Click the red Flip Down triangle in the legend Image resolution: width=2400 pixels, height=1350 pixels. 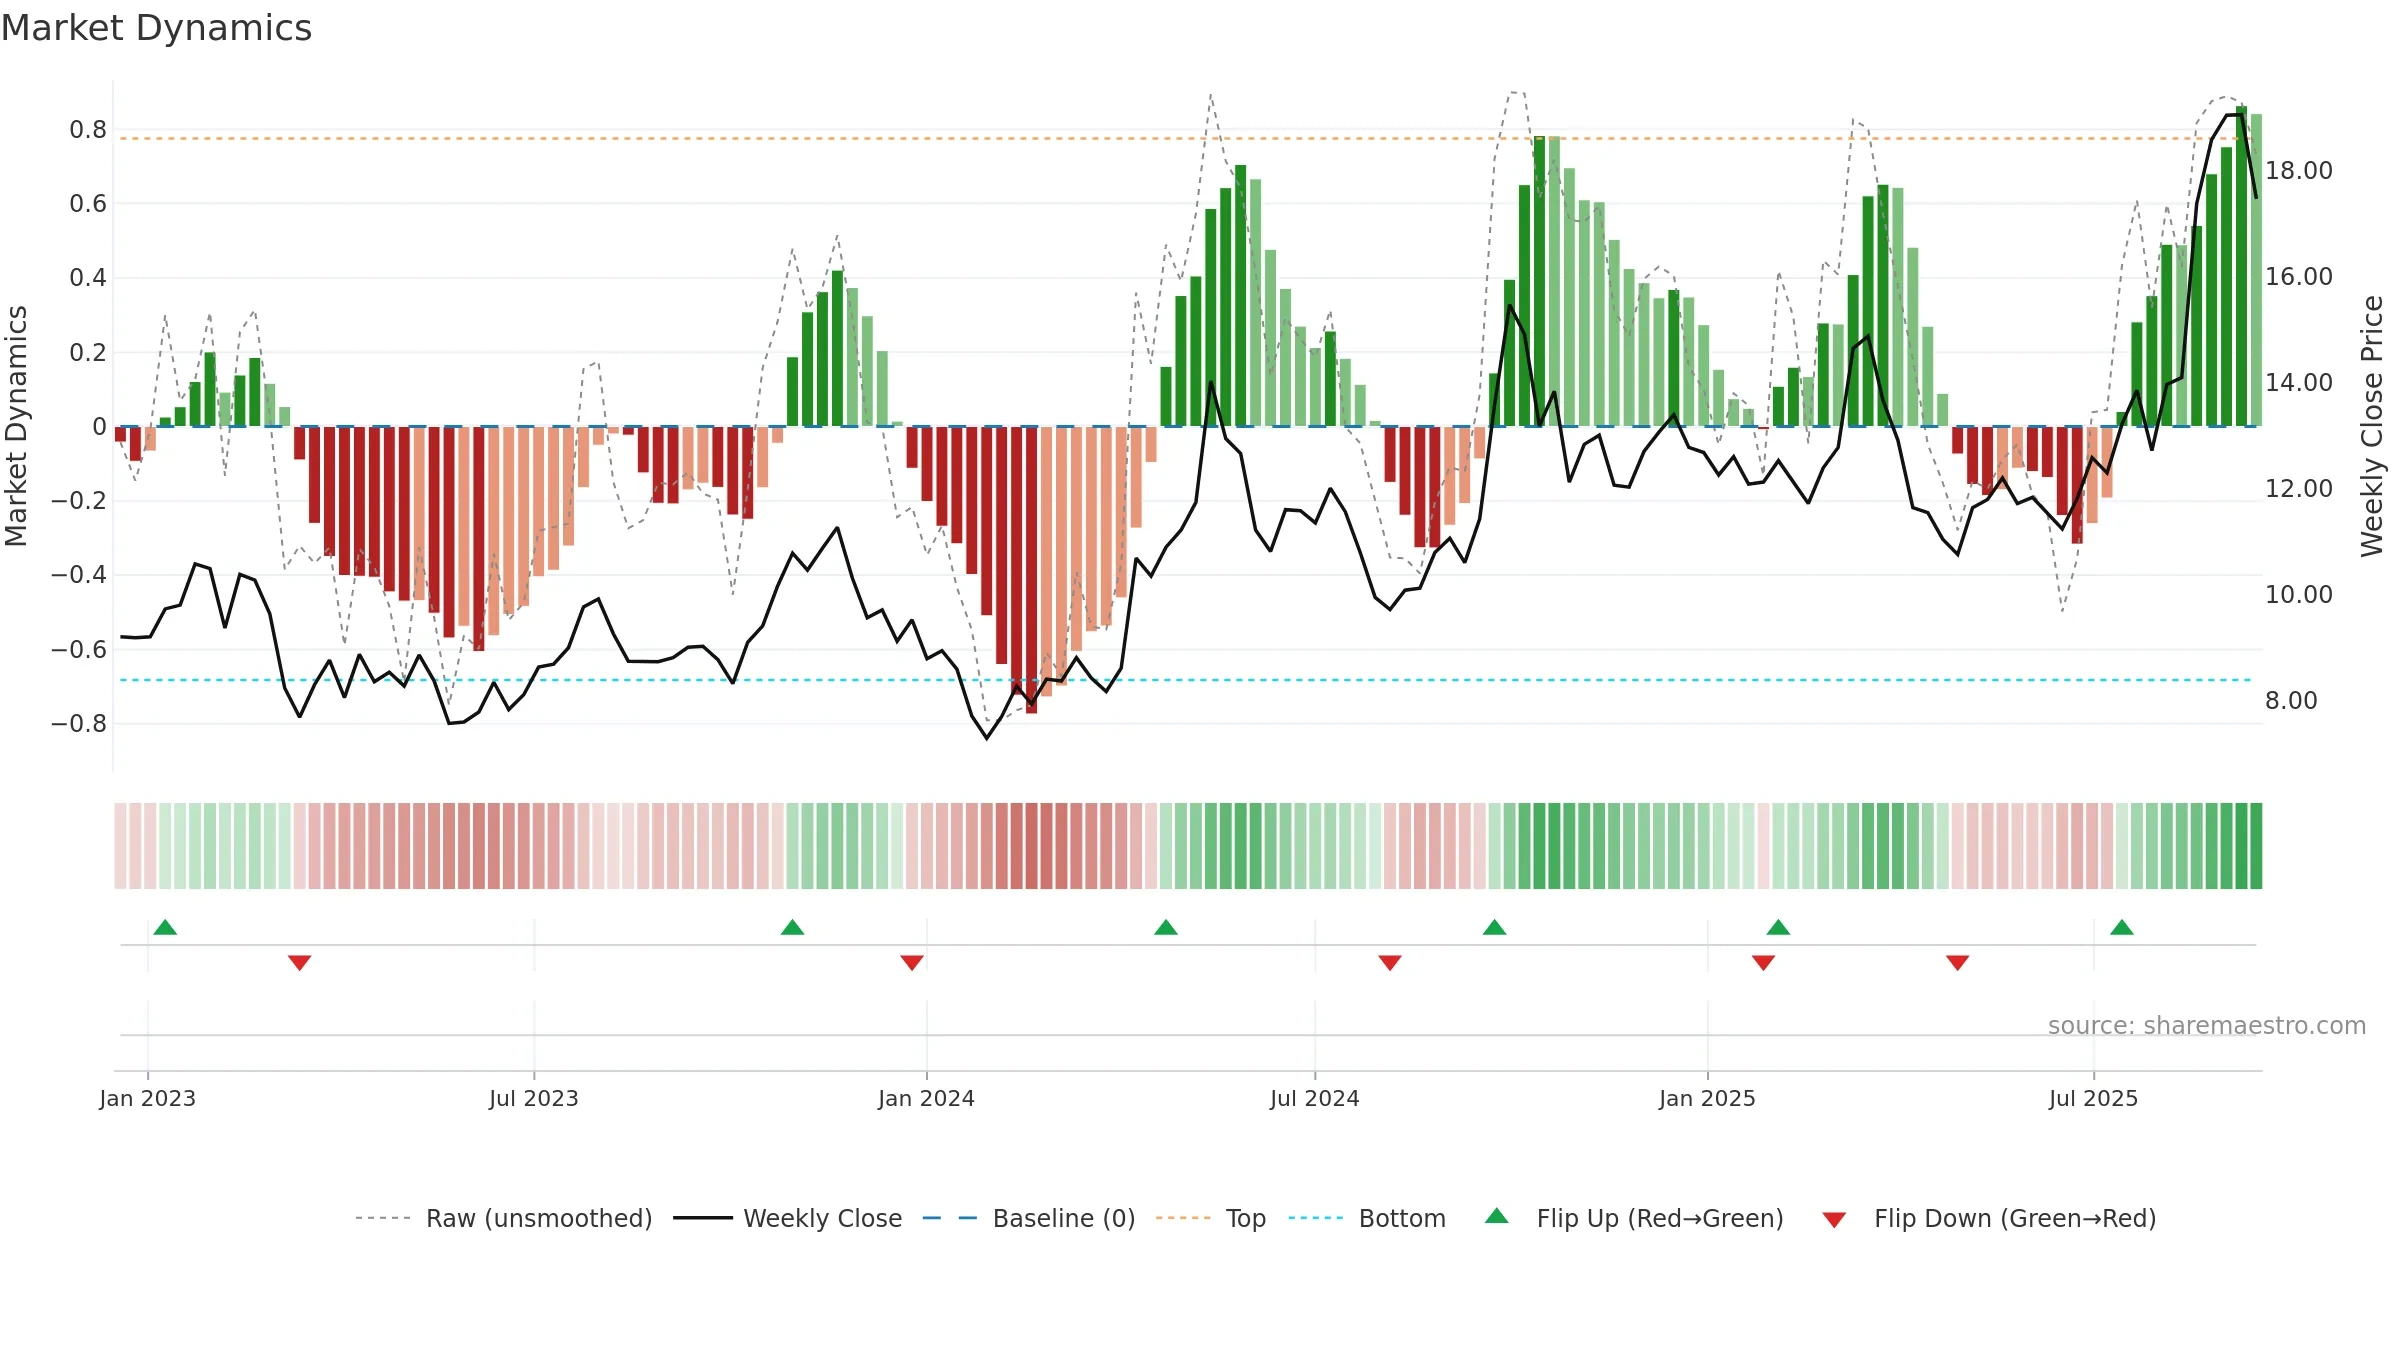tap(1834, 1220)
